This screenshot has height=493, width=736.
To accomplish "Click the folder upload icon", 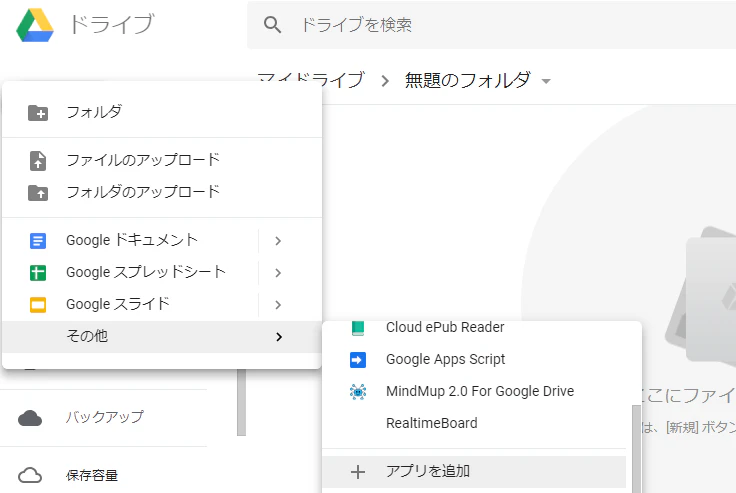I will pos(38,193).
